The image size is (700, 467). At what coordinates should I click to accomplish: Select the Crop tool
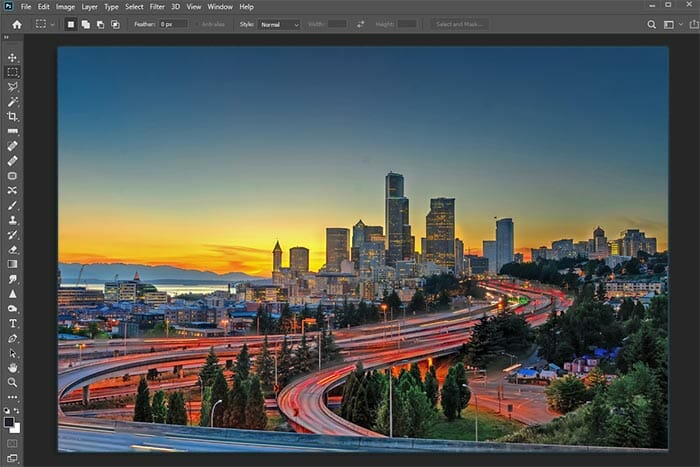tap(13, 116)
